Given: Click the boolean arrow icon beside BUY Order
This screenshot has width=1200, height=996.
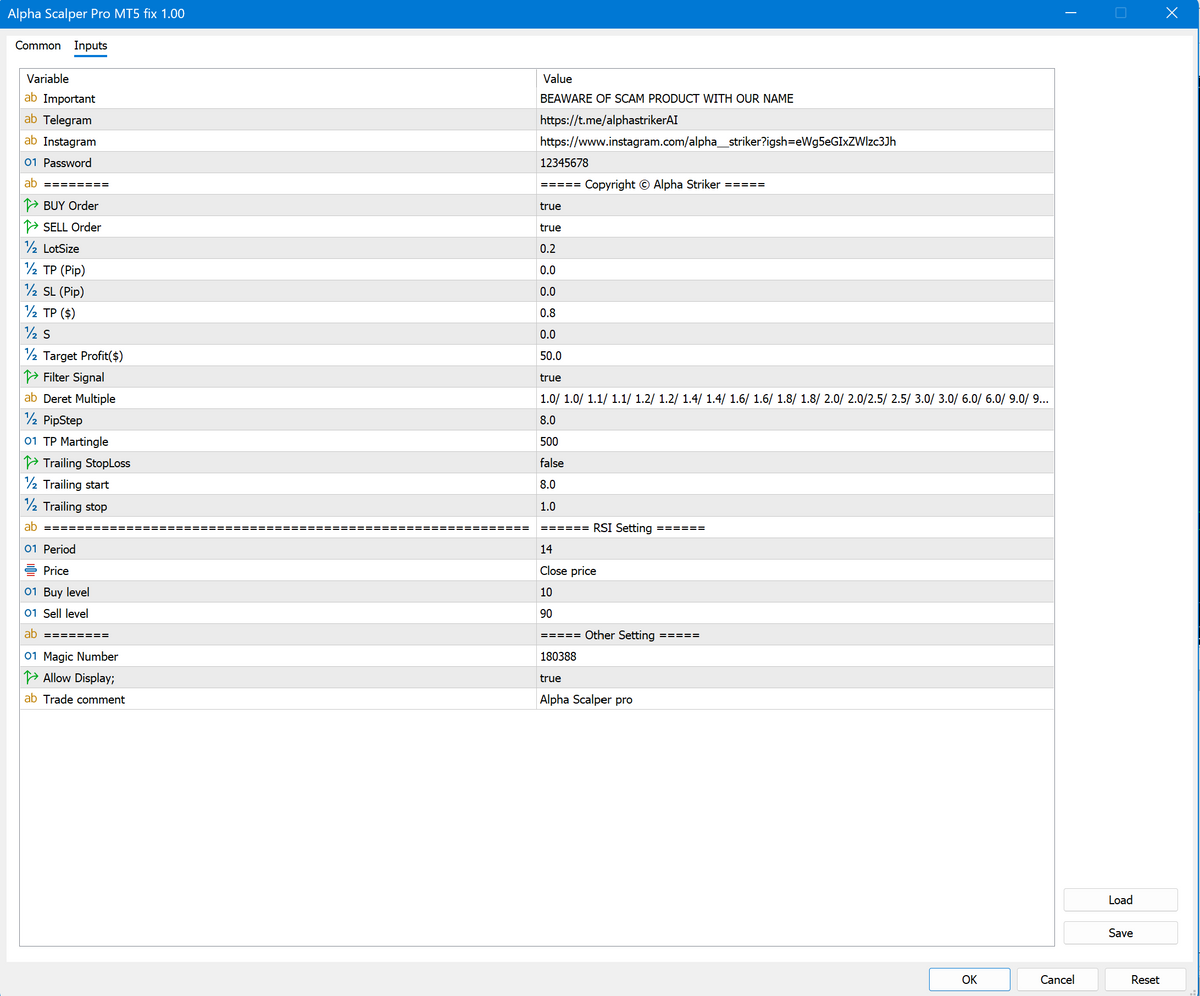Looking at the screenshot, I should (x=30, y=206).
